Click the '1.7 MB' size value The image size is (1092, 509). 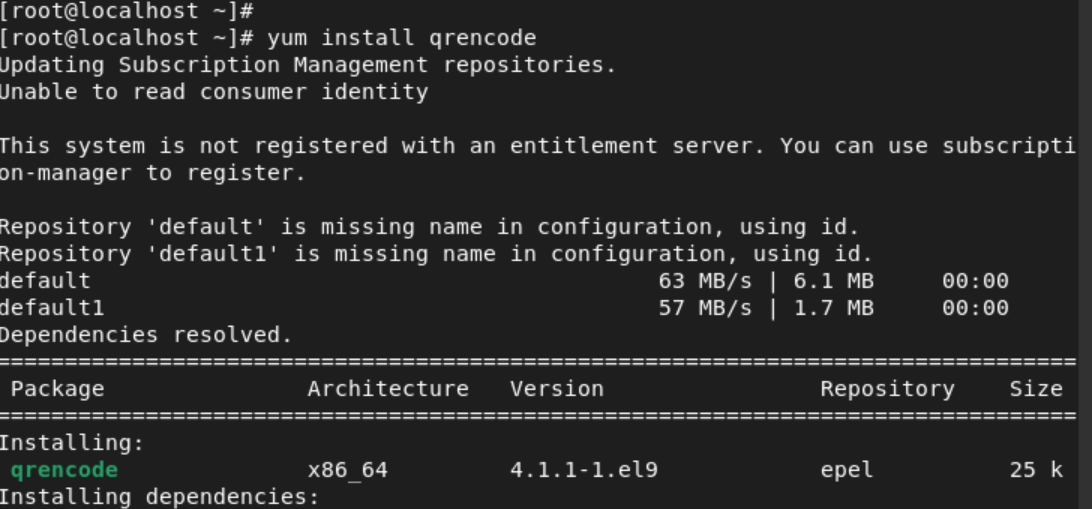pos(834,308)
